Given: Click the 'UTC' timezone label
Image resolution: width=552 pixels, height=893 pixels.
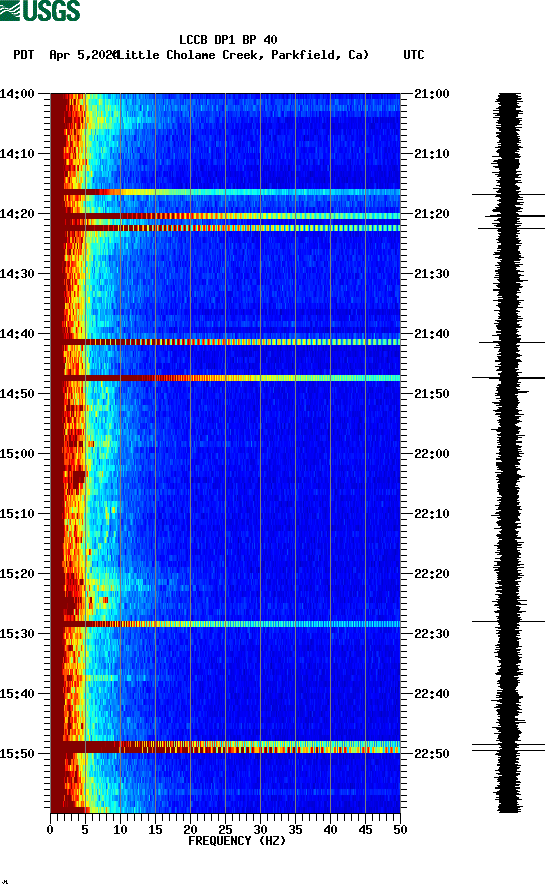Looking at the screenshot, I should click(414, 55).
